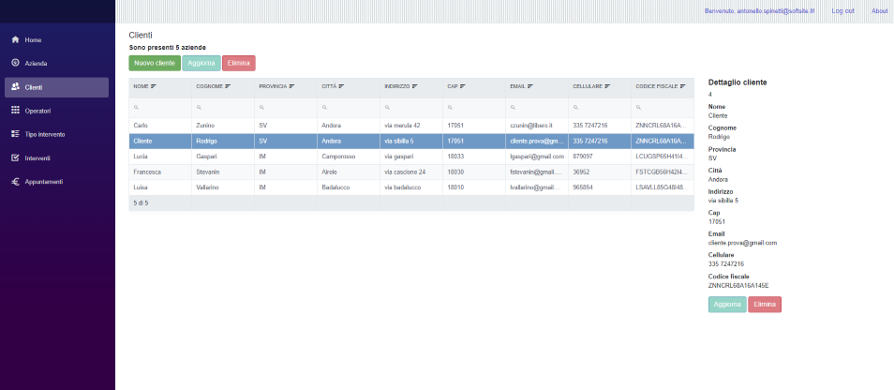This screenshot has width=894, height=390.
Task: Click the via cascione 24 address cell
Action: pos(411,172)
